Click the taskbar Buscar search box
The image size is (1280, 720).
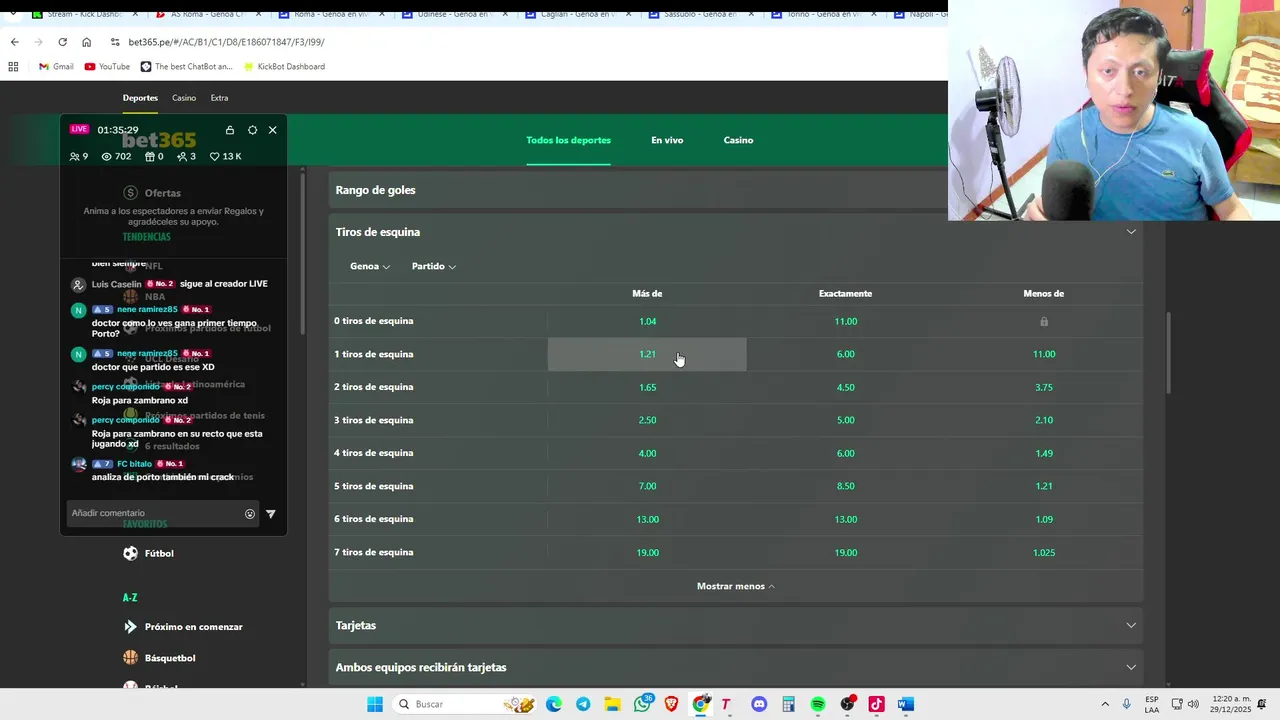[x=465, y=704]
